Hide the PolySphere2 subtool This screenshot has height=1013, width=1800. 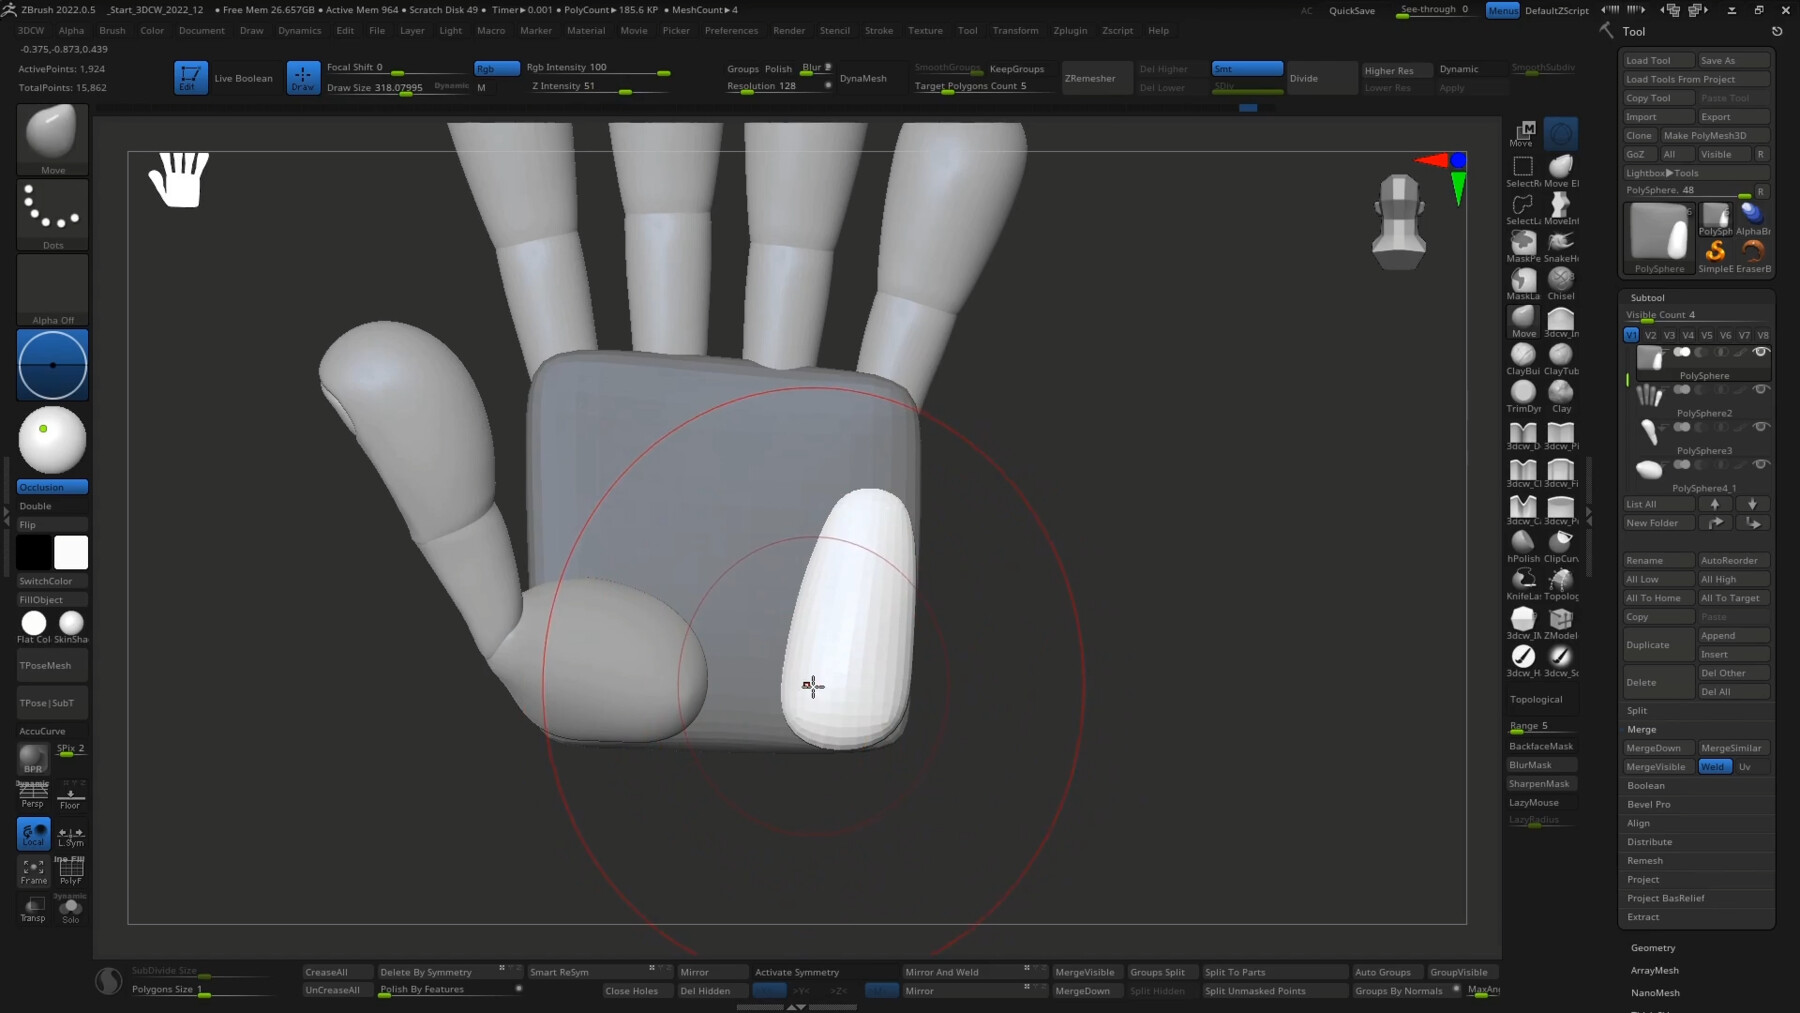(x=1762, y=390)
